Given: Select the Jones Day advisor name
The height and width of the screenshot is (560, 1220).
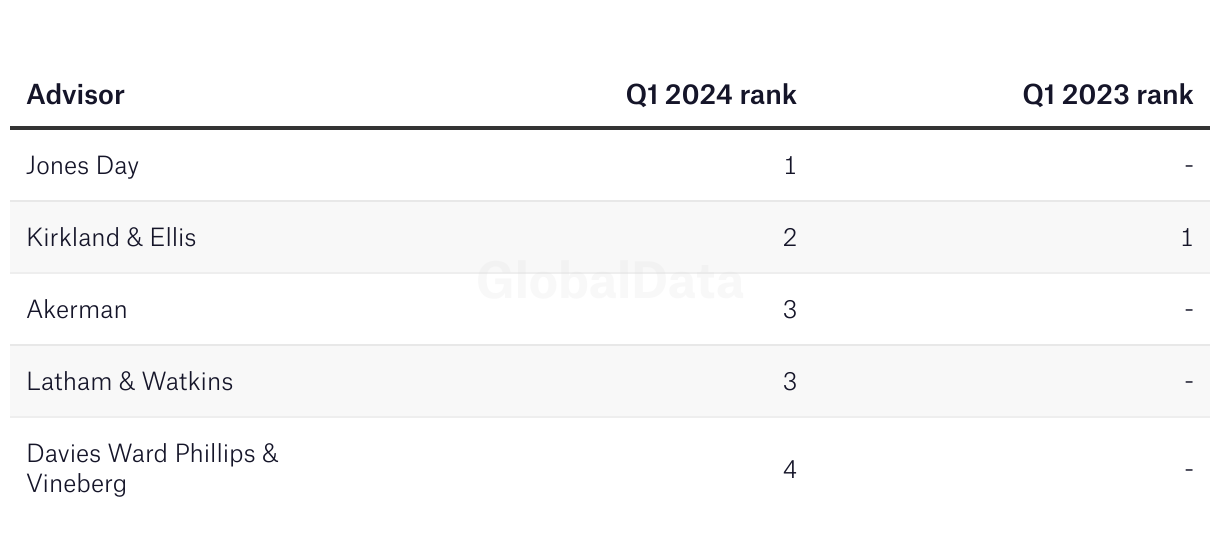Looking at the screenshot, I should pos(83,166).
